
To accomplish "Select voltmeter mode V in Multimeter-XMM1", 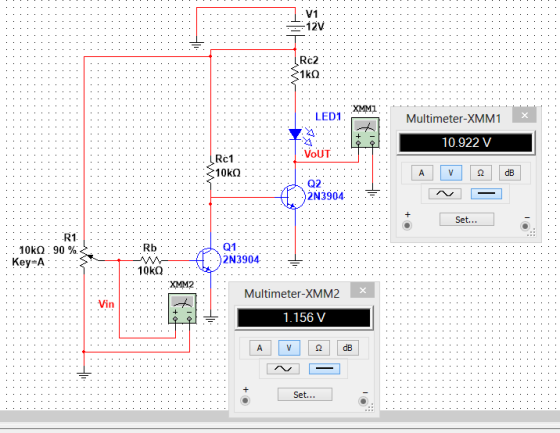I will [451, 173].
